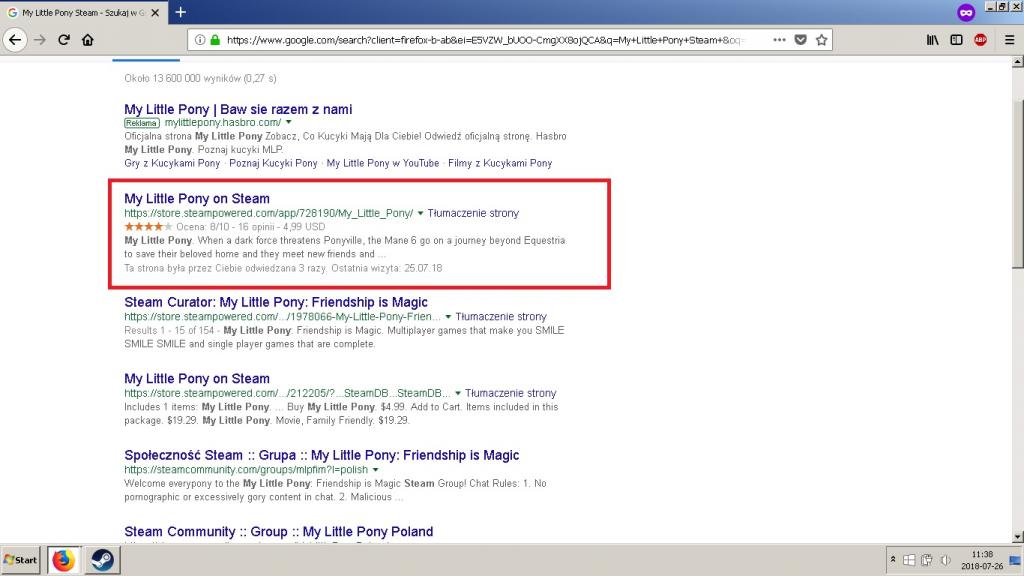This screenshot has height=576, width=1024.
Task: Show the sidebars panel icon
Action: point(956,40)
